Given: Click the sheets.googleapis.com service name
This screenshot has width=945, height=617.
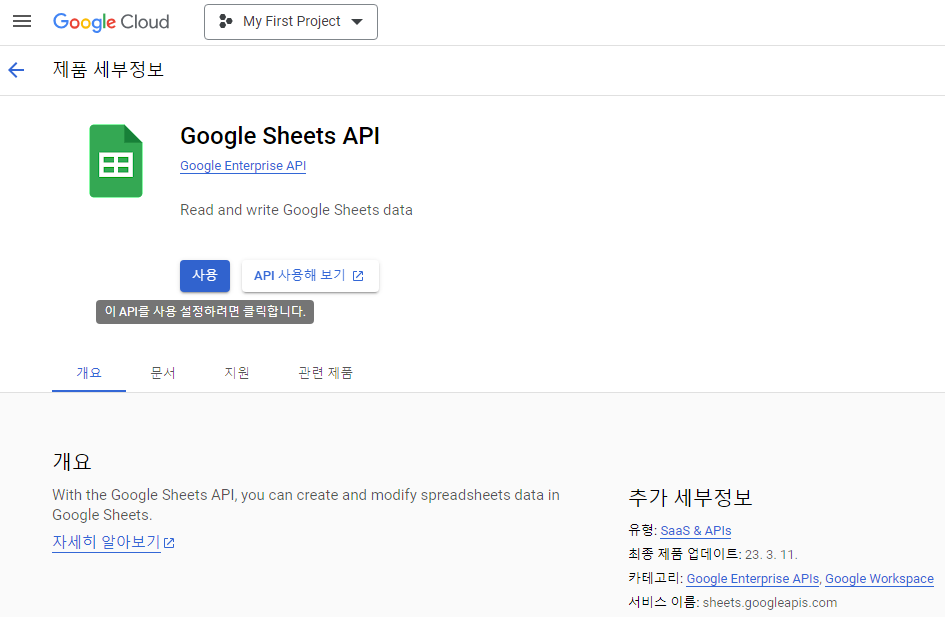Looking at the screenshot, I should click(770, 603).
